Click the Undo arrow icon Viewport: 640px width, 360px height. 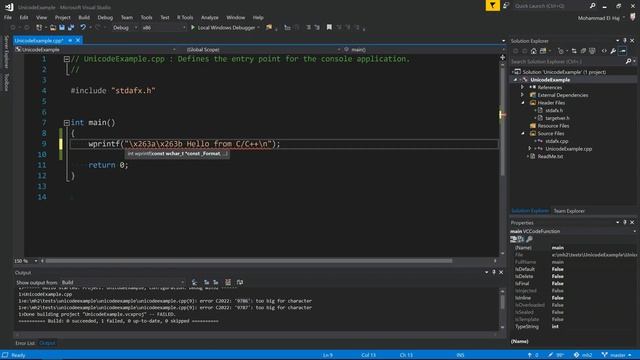pos(83,28)
